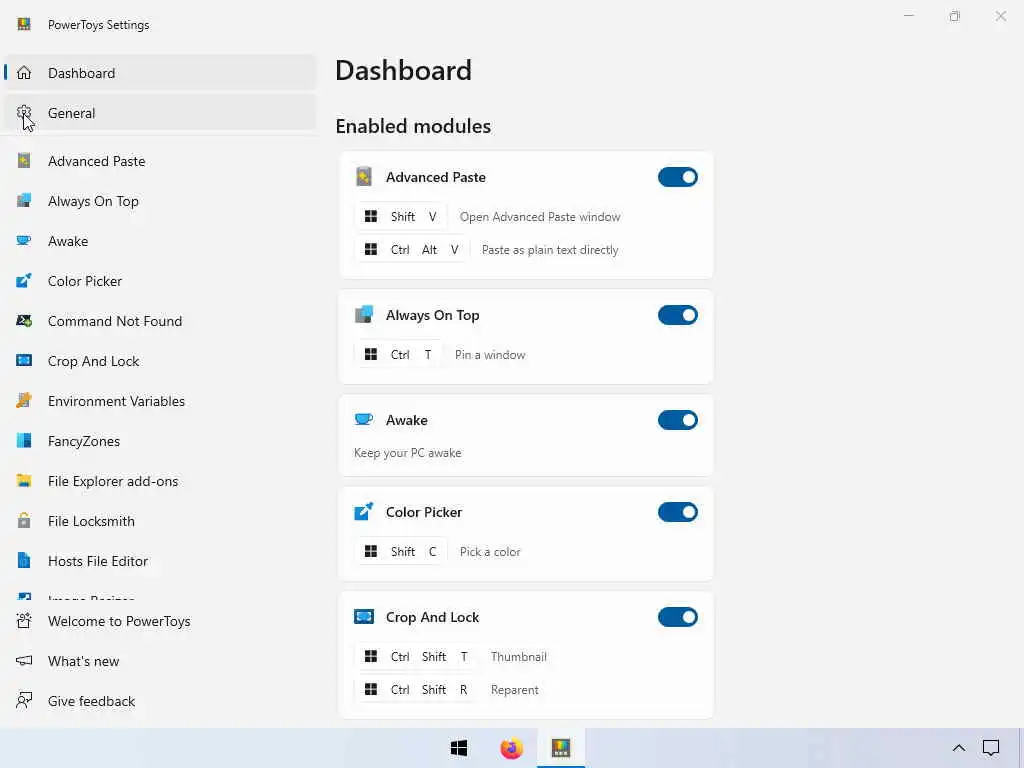
Task: Click the Advanced Paste card icon
Action: (x=364, y=176)
